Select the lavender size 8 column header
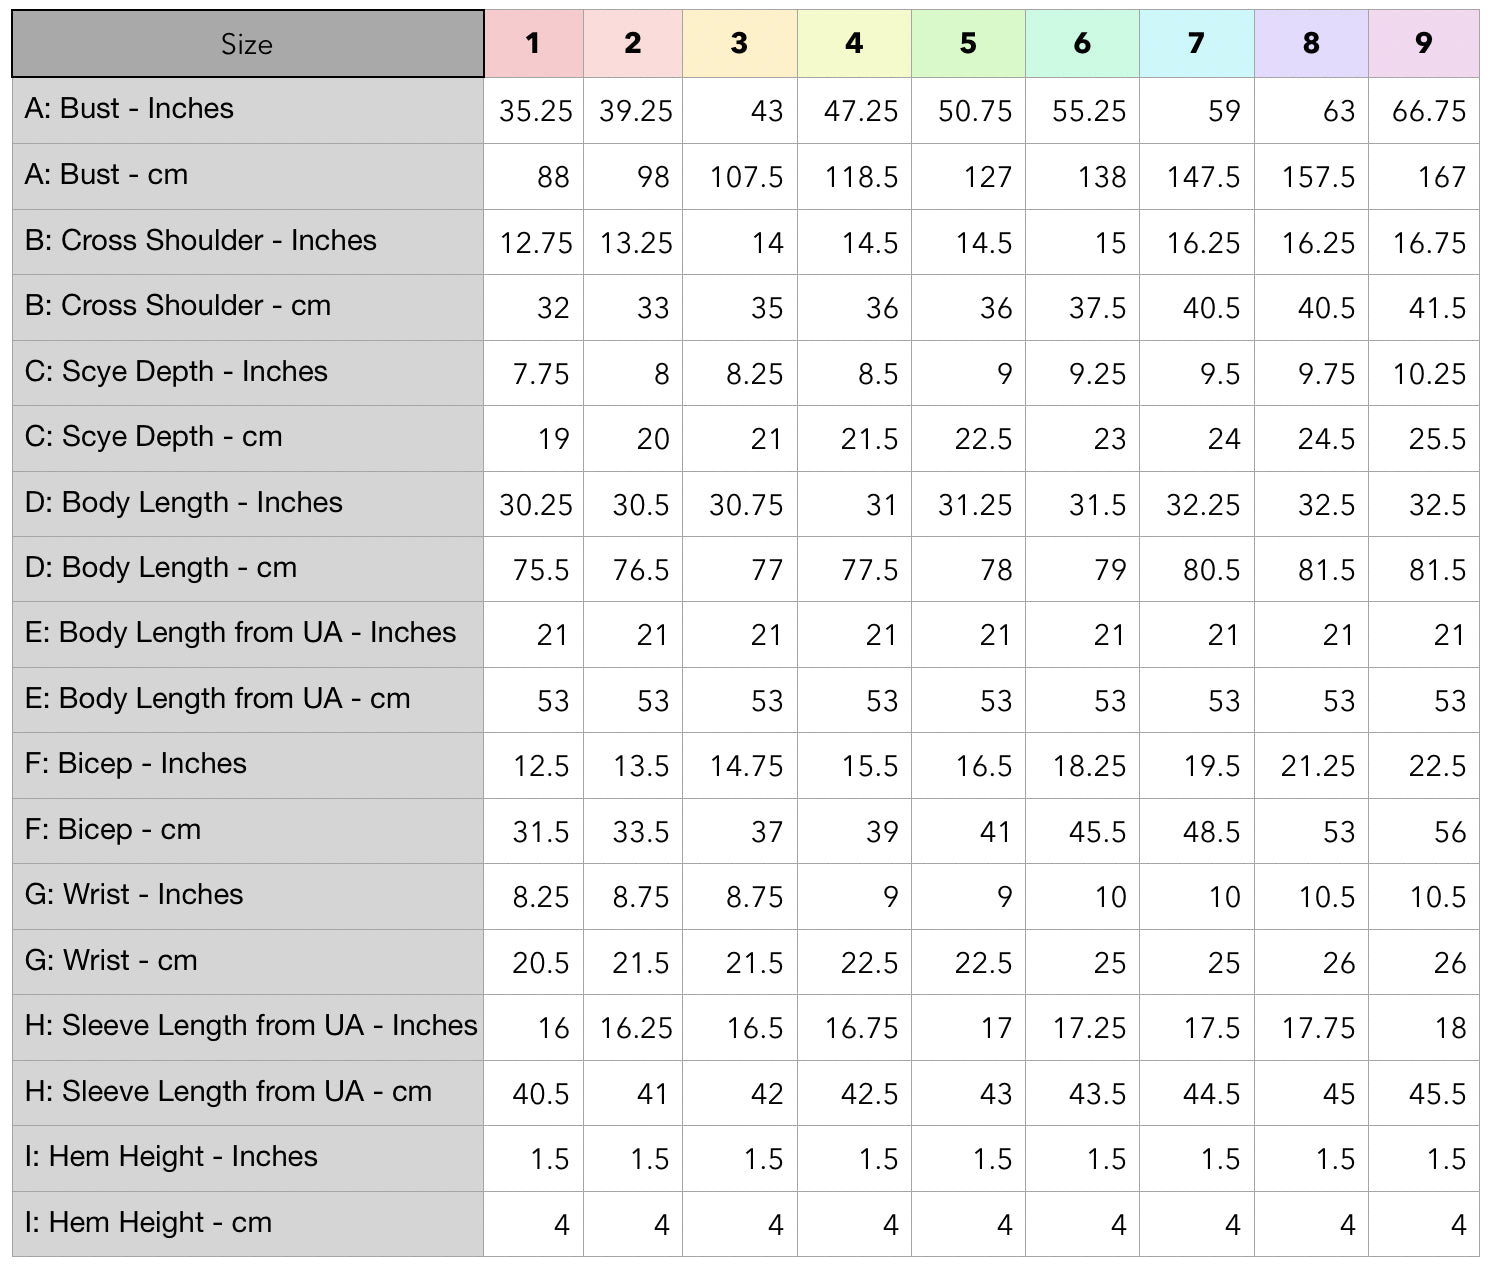Image resolution: width=1492 pixels, height=1264 pixels. click(1311, 43)
